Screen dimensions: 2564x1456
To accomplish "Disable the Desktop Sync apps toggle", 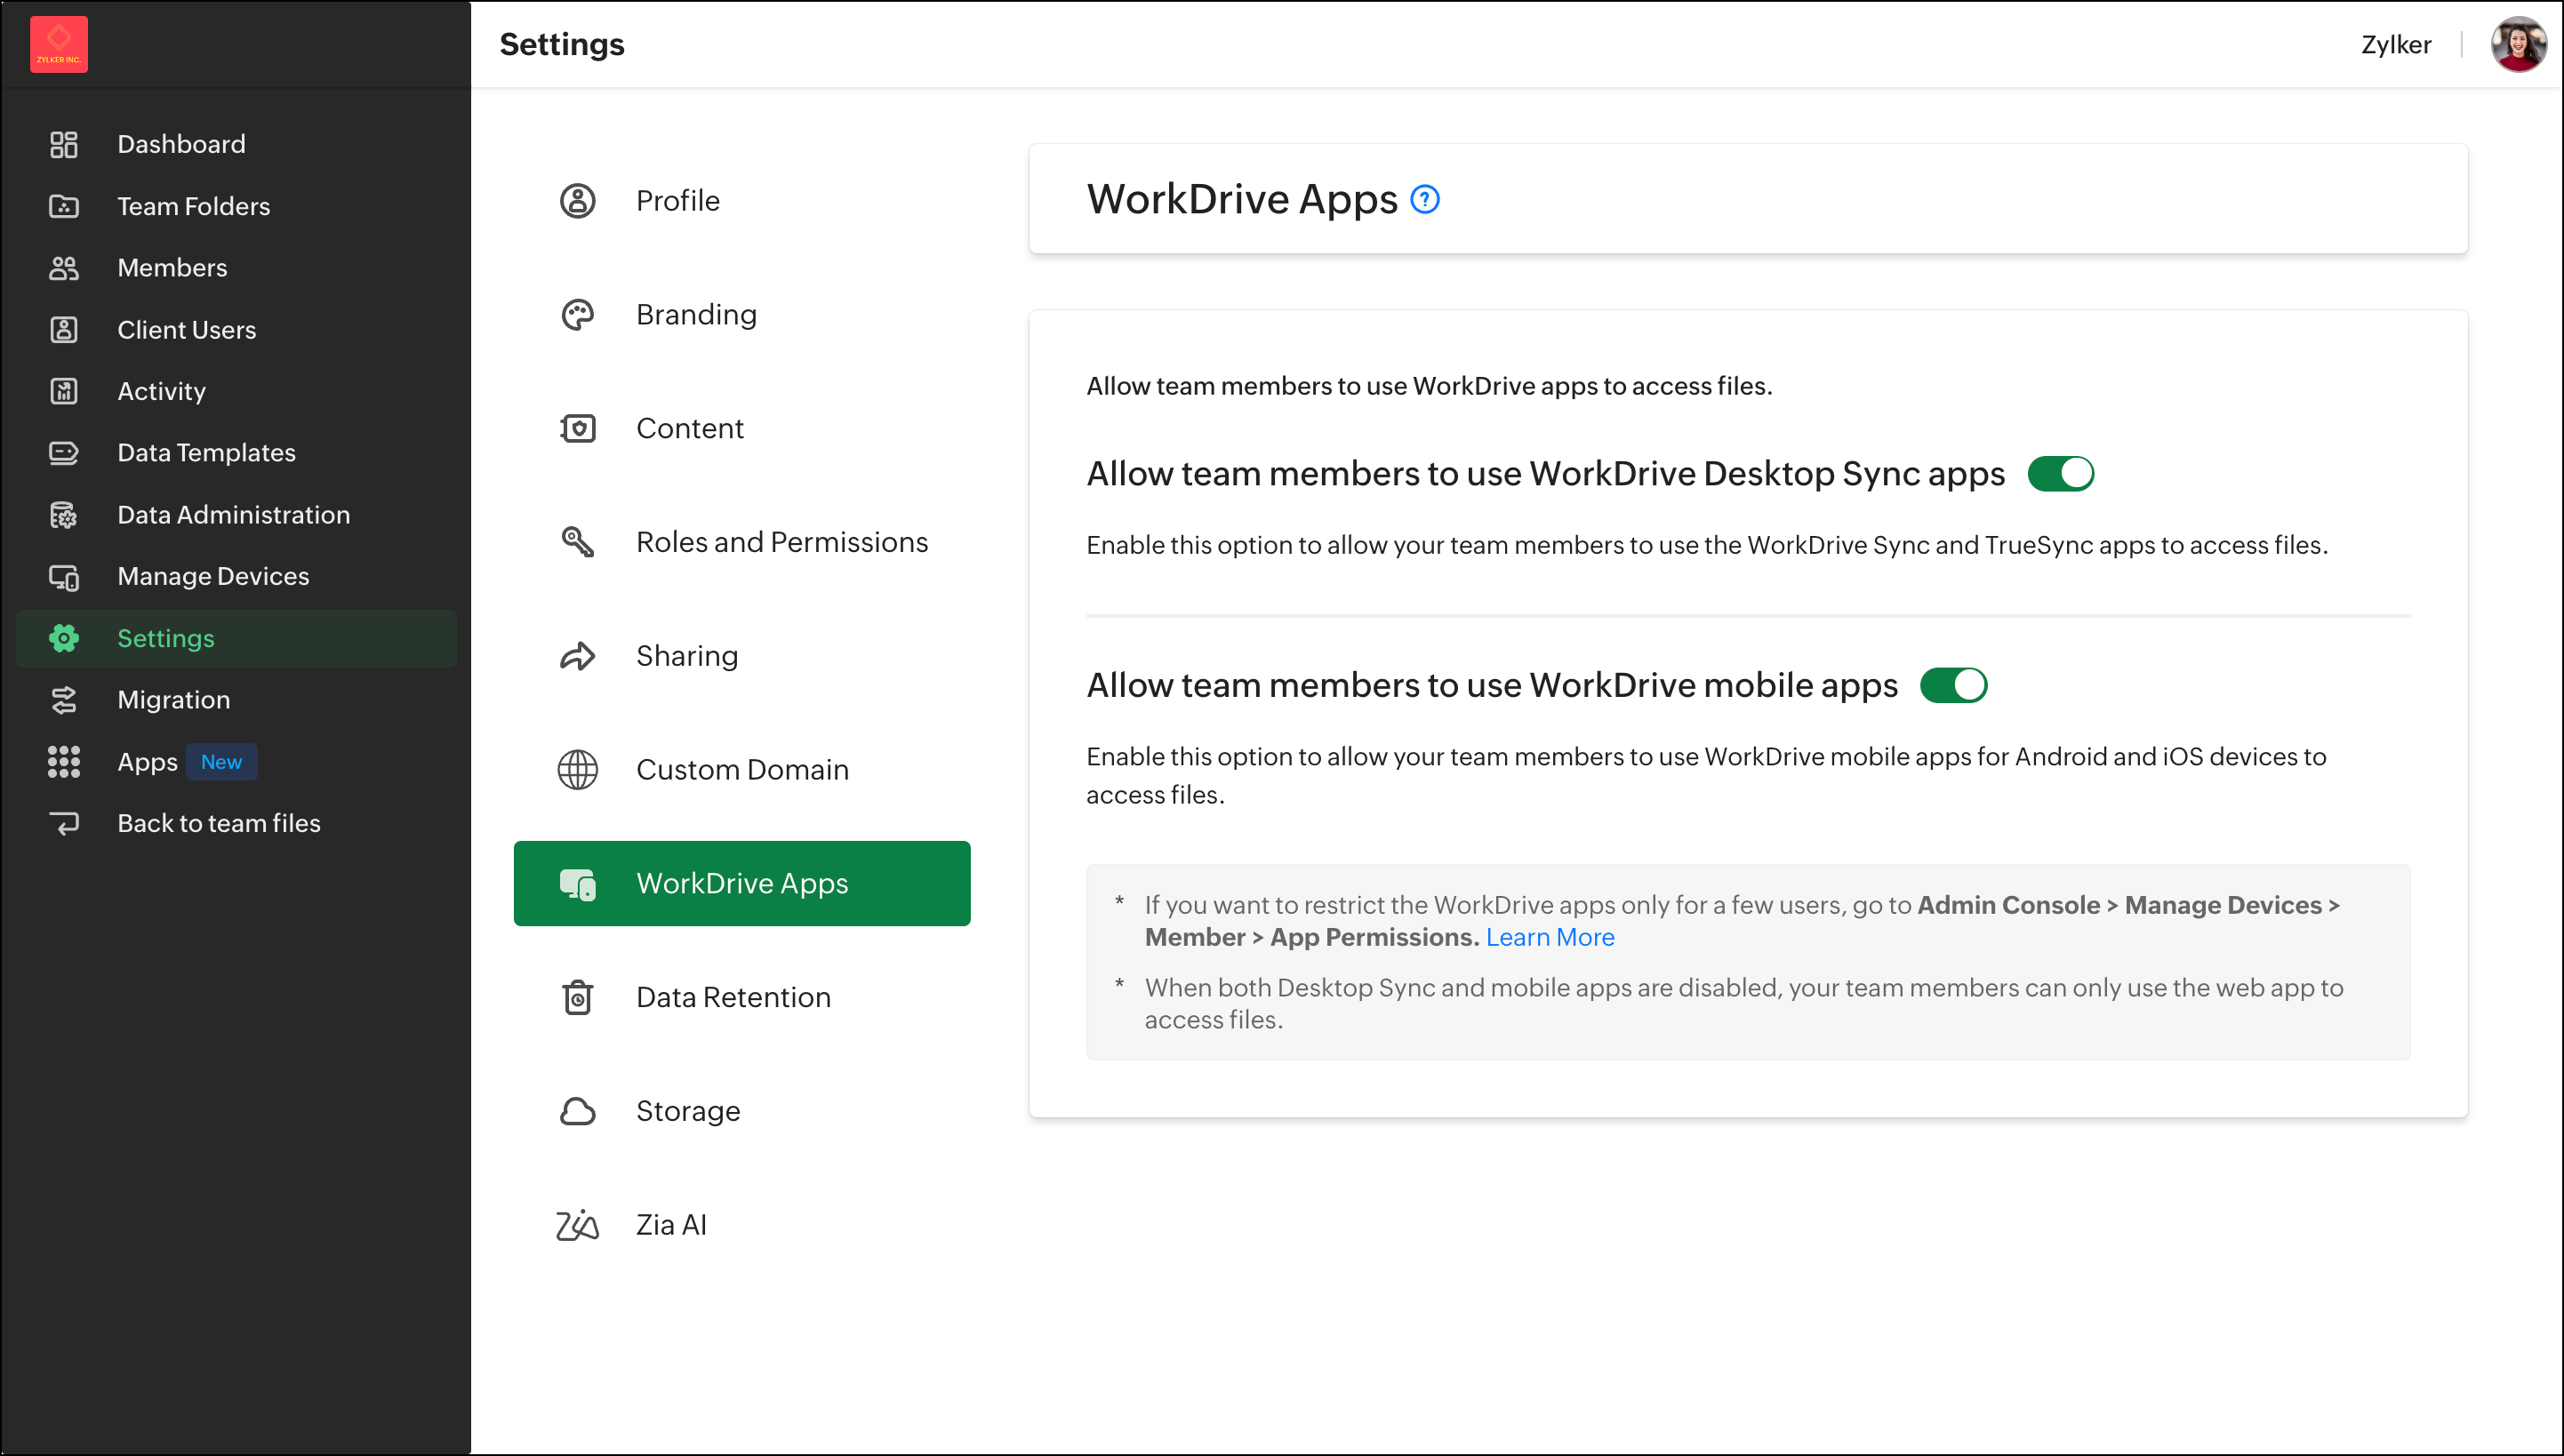I will [x=2060, y=474].
